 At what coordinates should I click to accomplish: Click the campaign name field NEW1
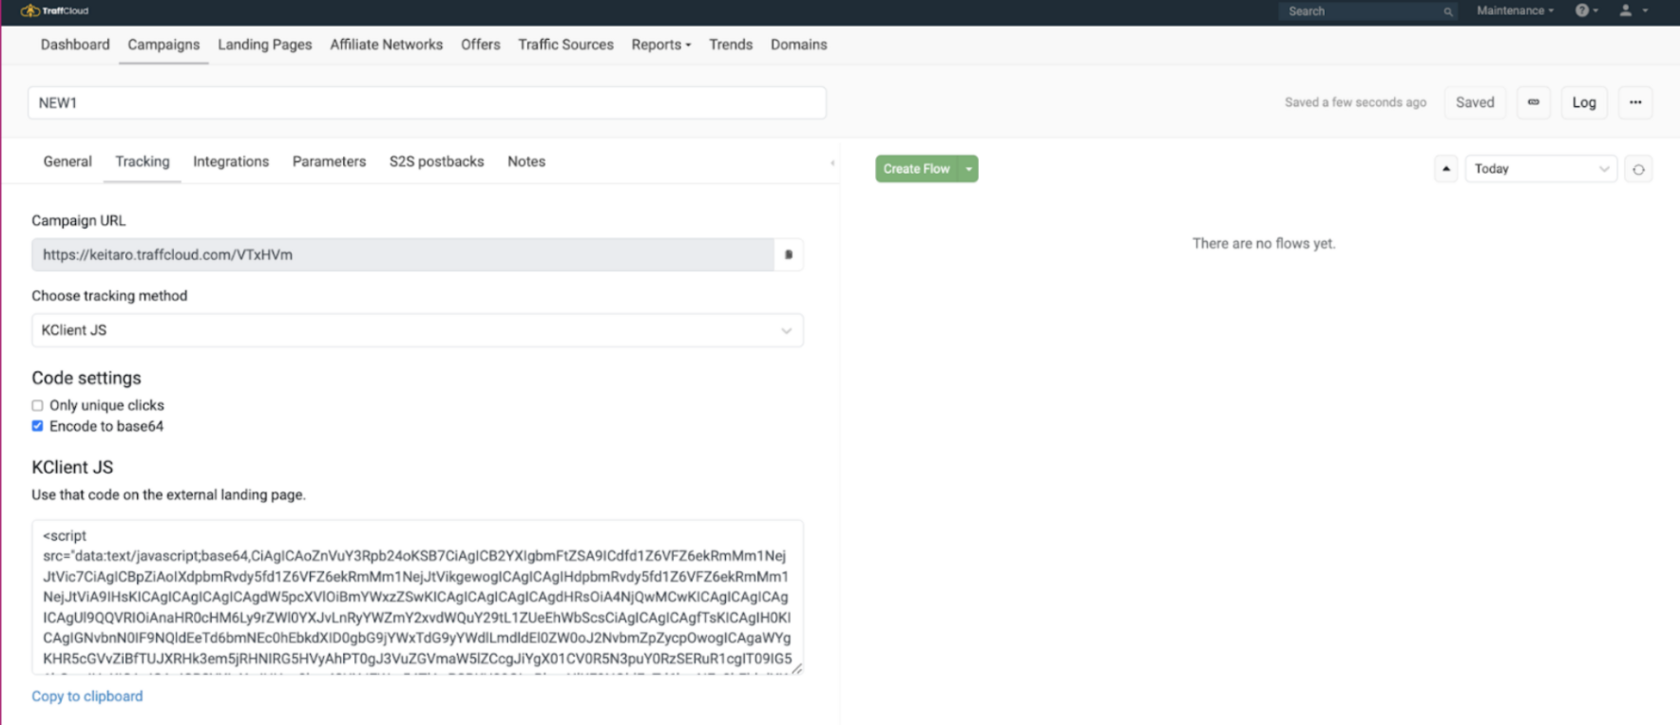(427, 103)
